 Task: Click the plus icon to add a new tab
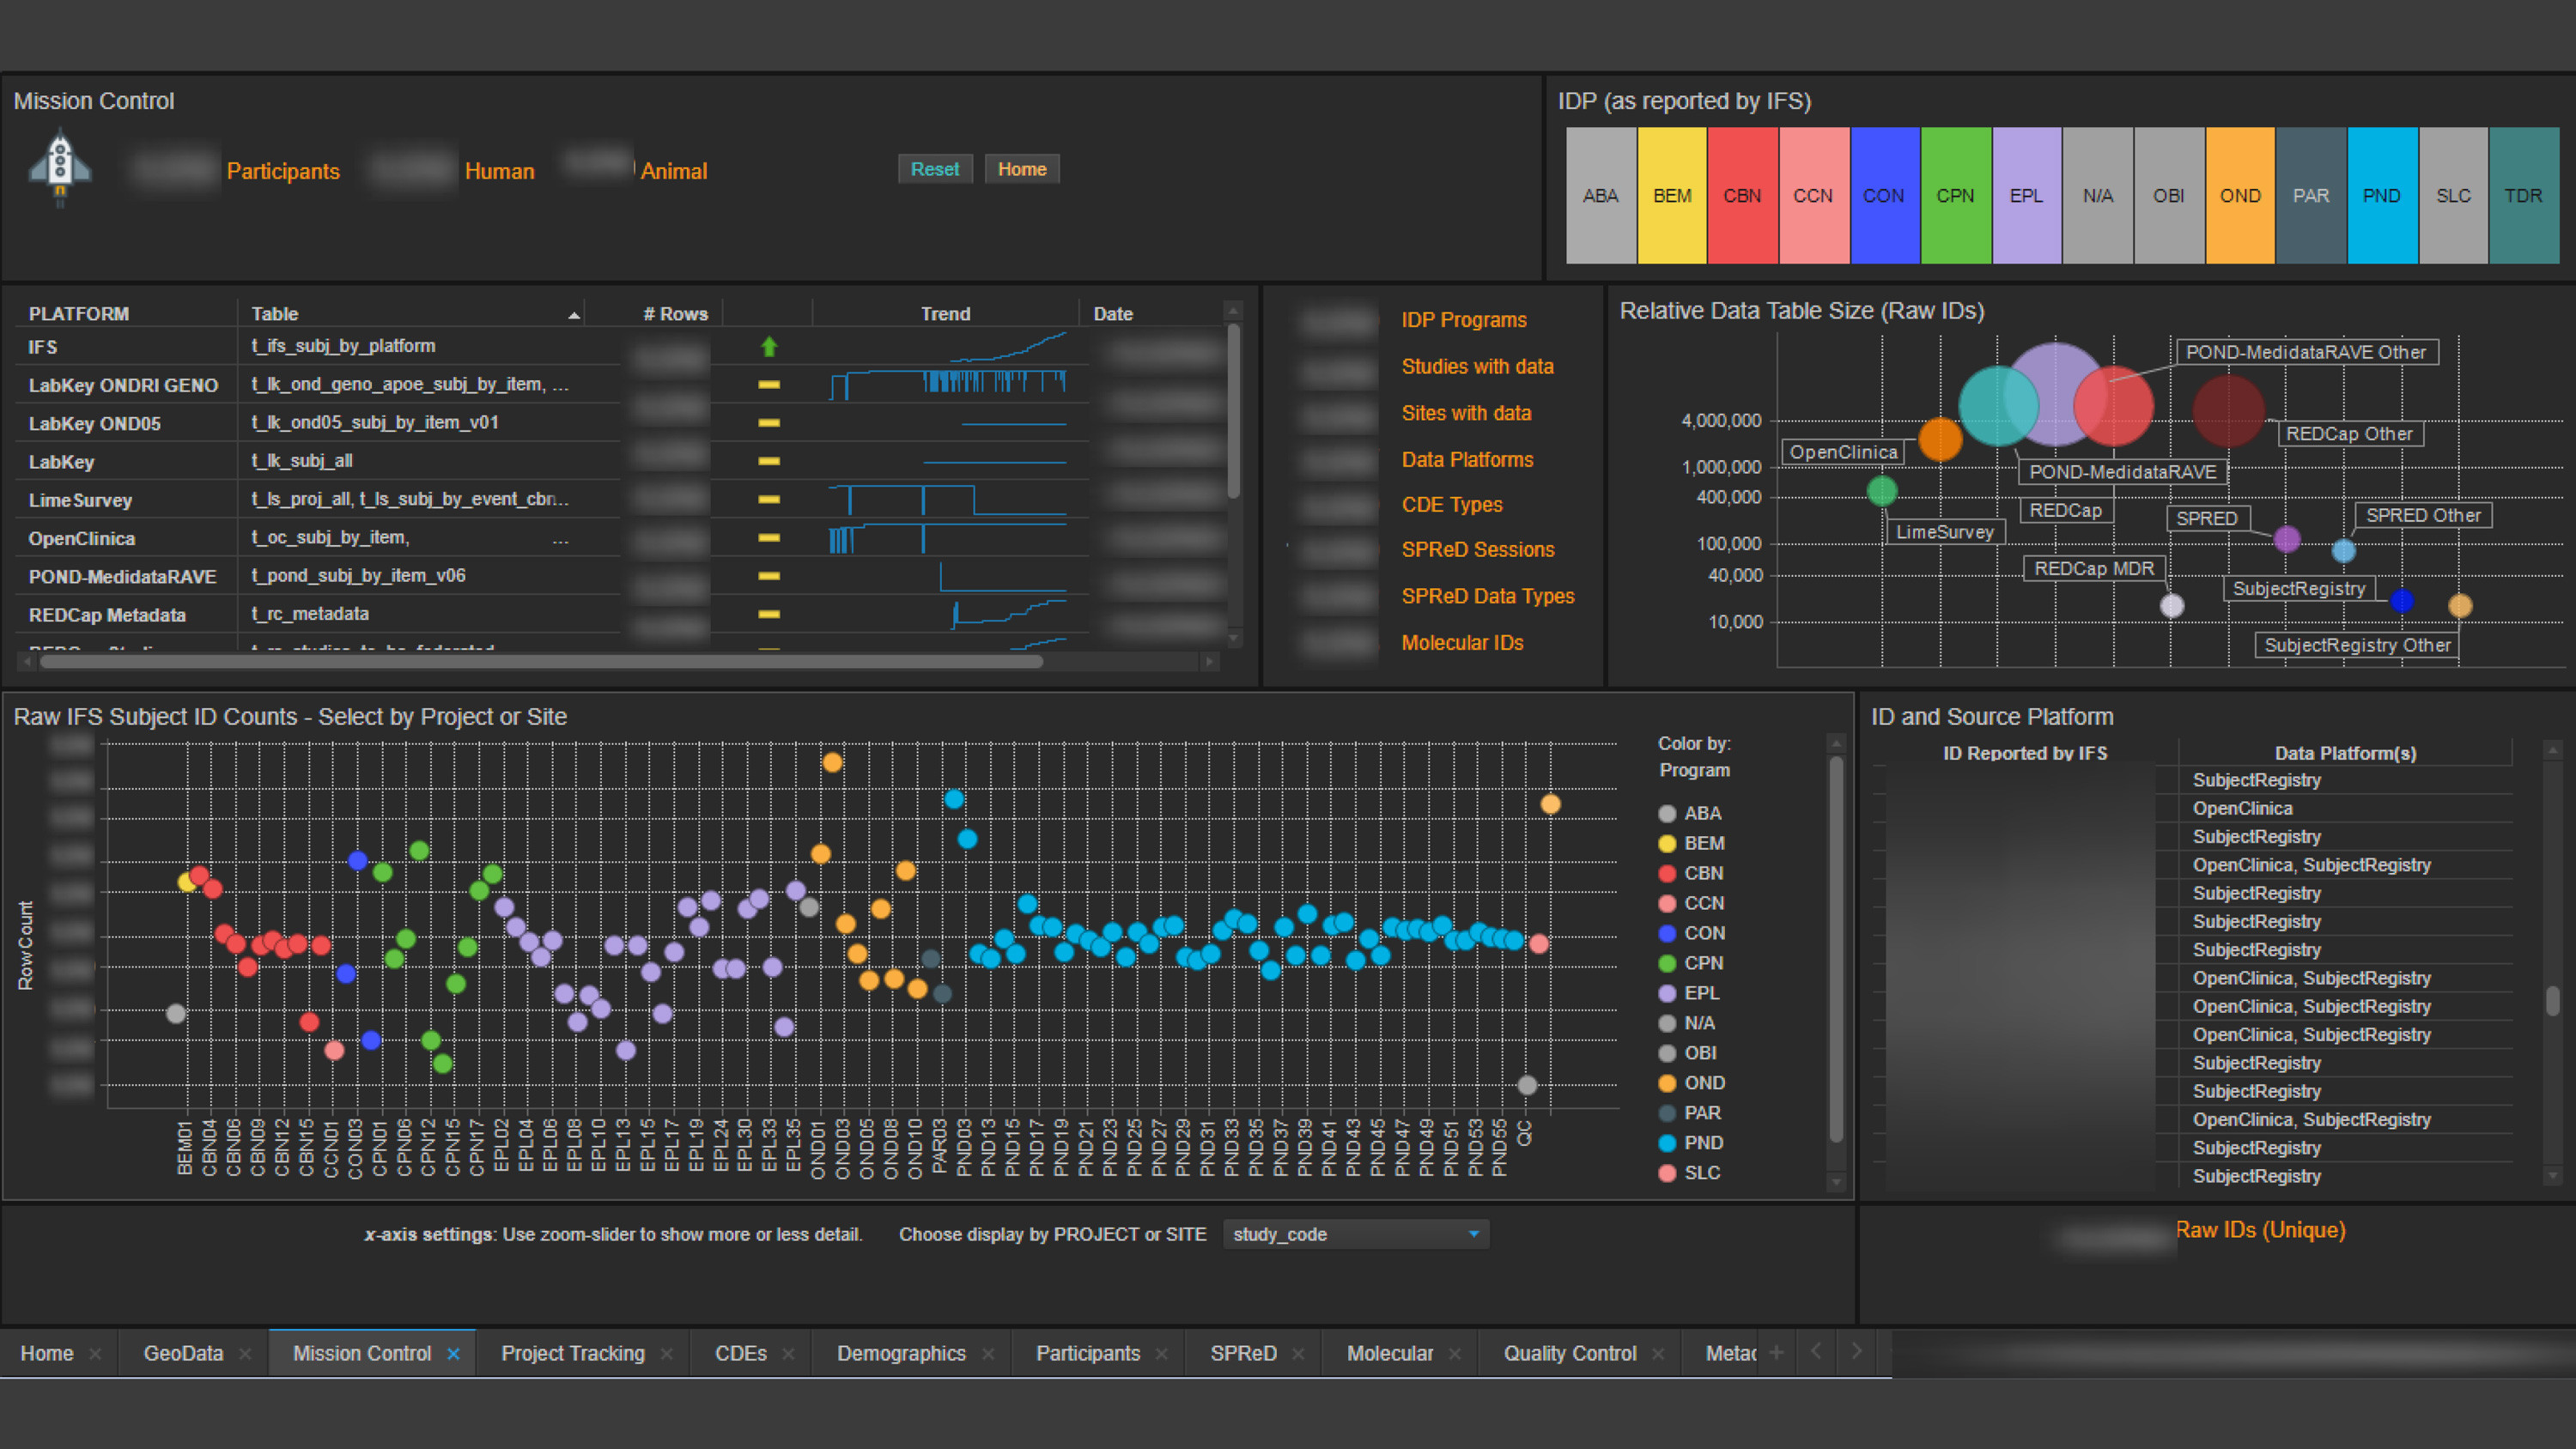click(x=1777, y=1352)
